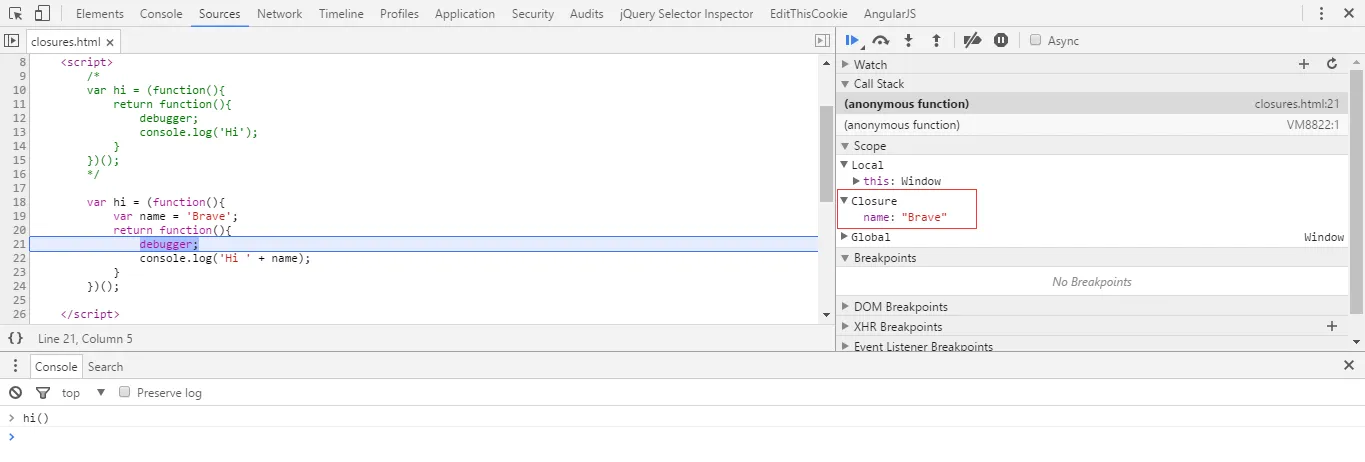Enable the Async checkbox
1365x462 pixels.
(1036, 41)
